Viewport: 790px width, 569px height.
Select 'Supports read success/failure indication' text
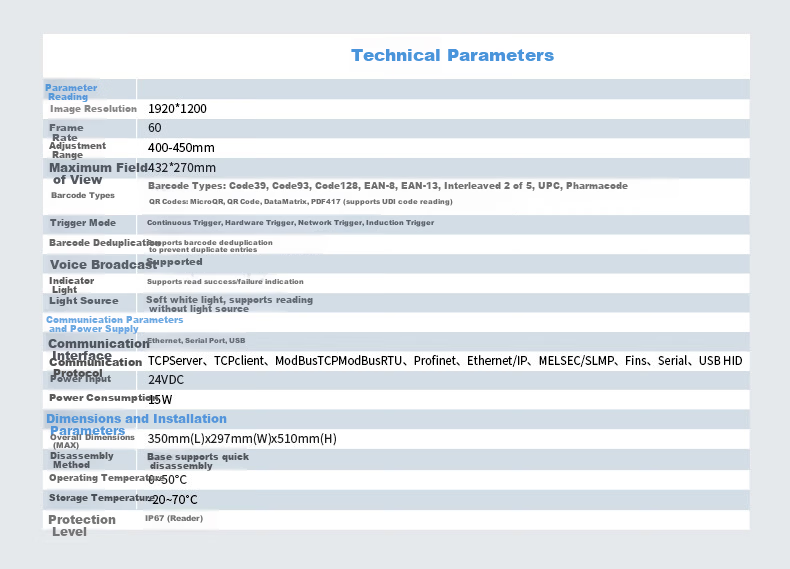click(x=225, y=282)
